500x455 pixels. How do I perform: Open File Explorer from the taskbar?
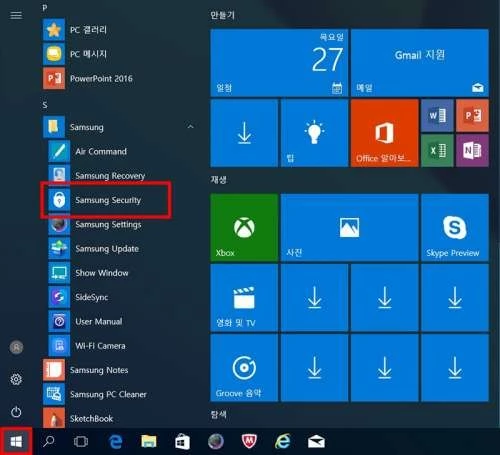(x=149, y=441)
